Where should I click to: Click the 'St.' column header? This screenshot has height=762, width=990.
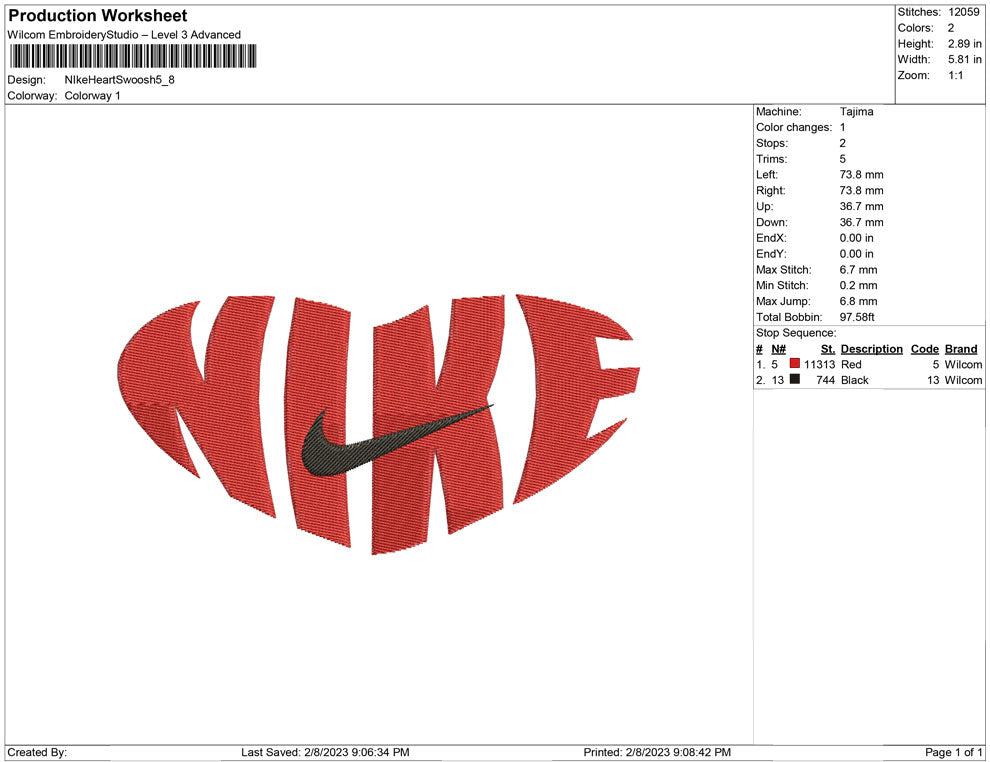(828, 348)
